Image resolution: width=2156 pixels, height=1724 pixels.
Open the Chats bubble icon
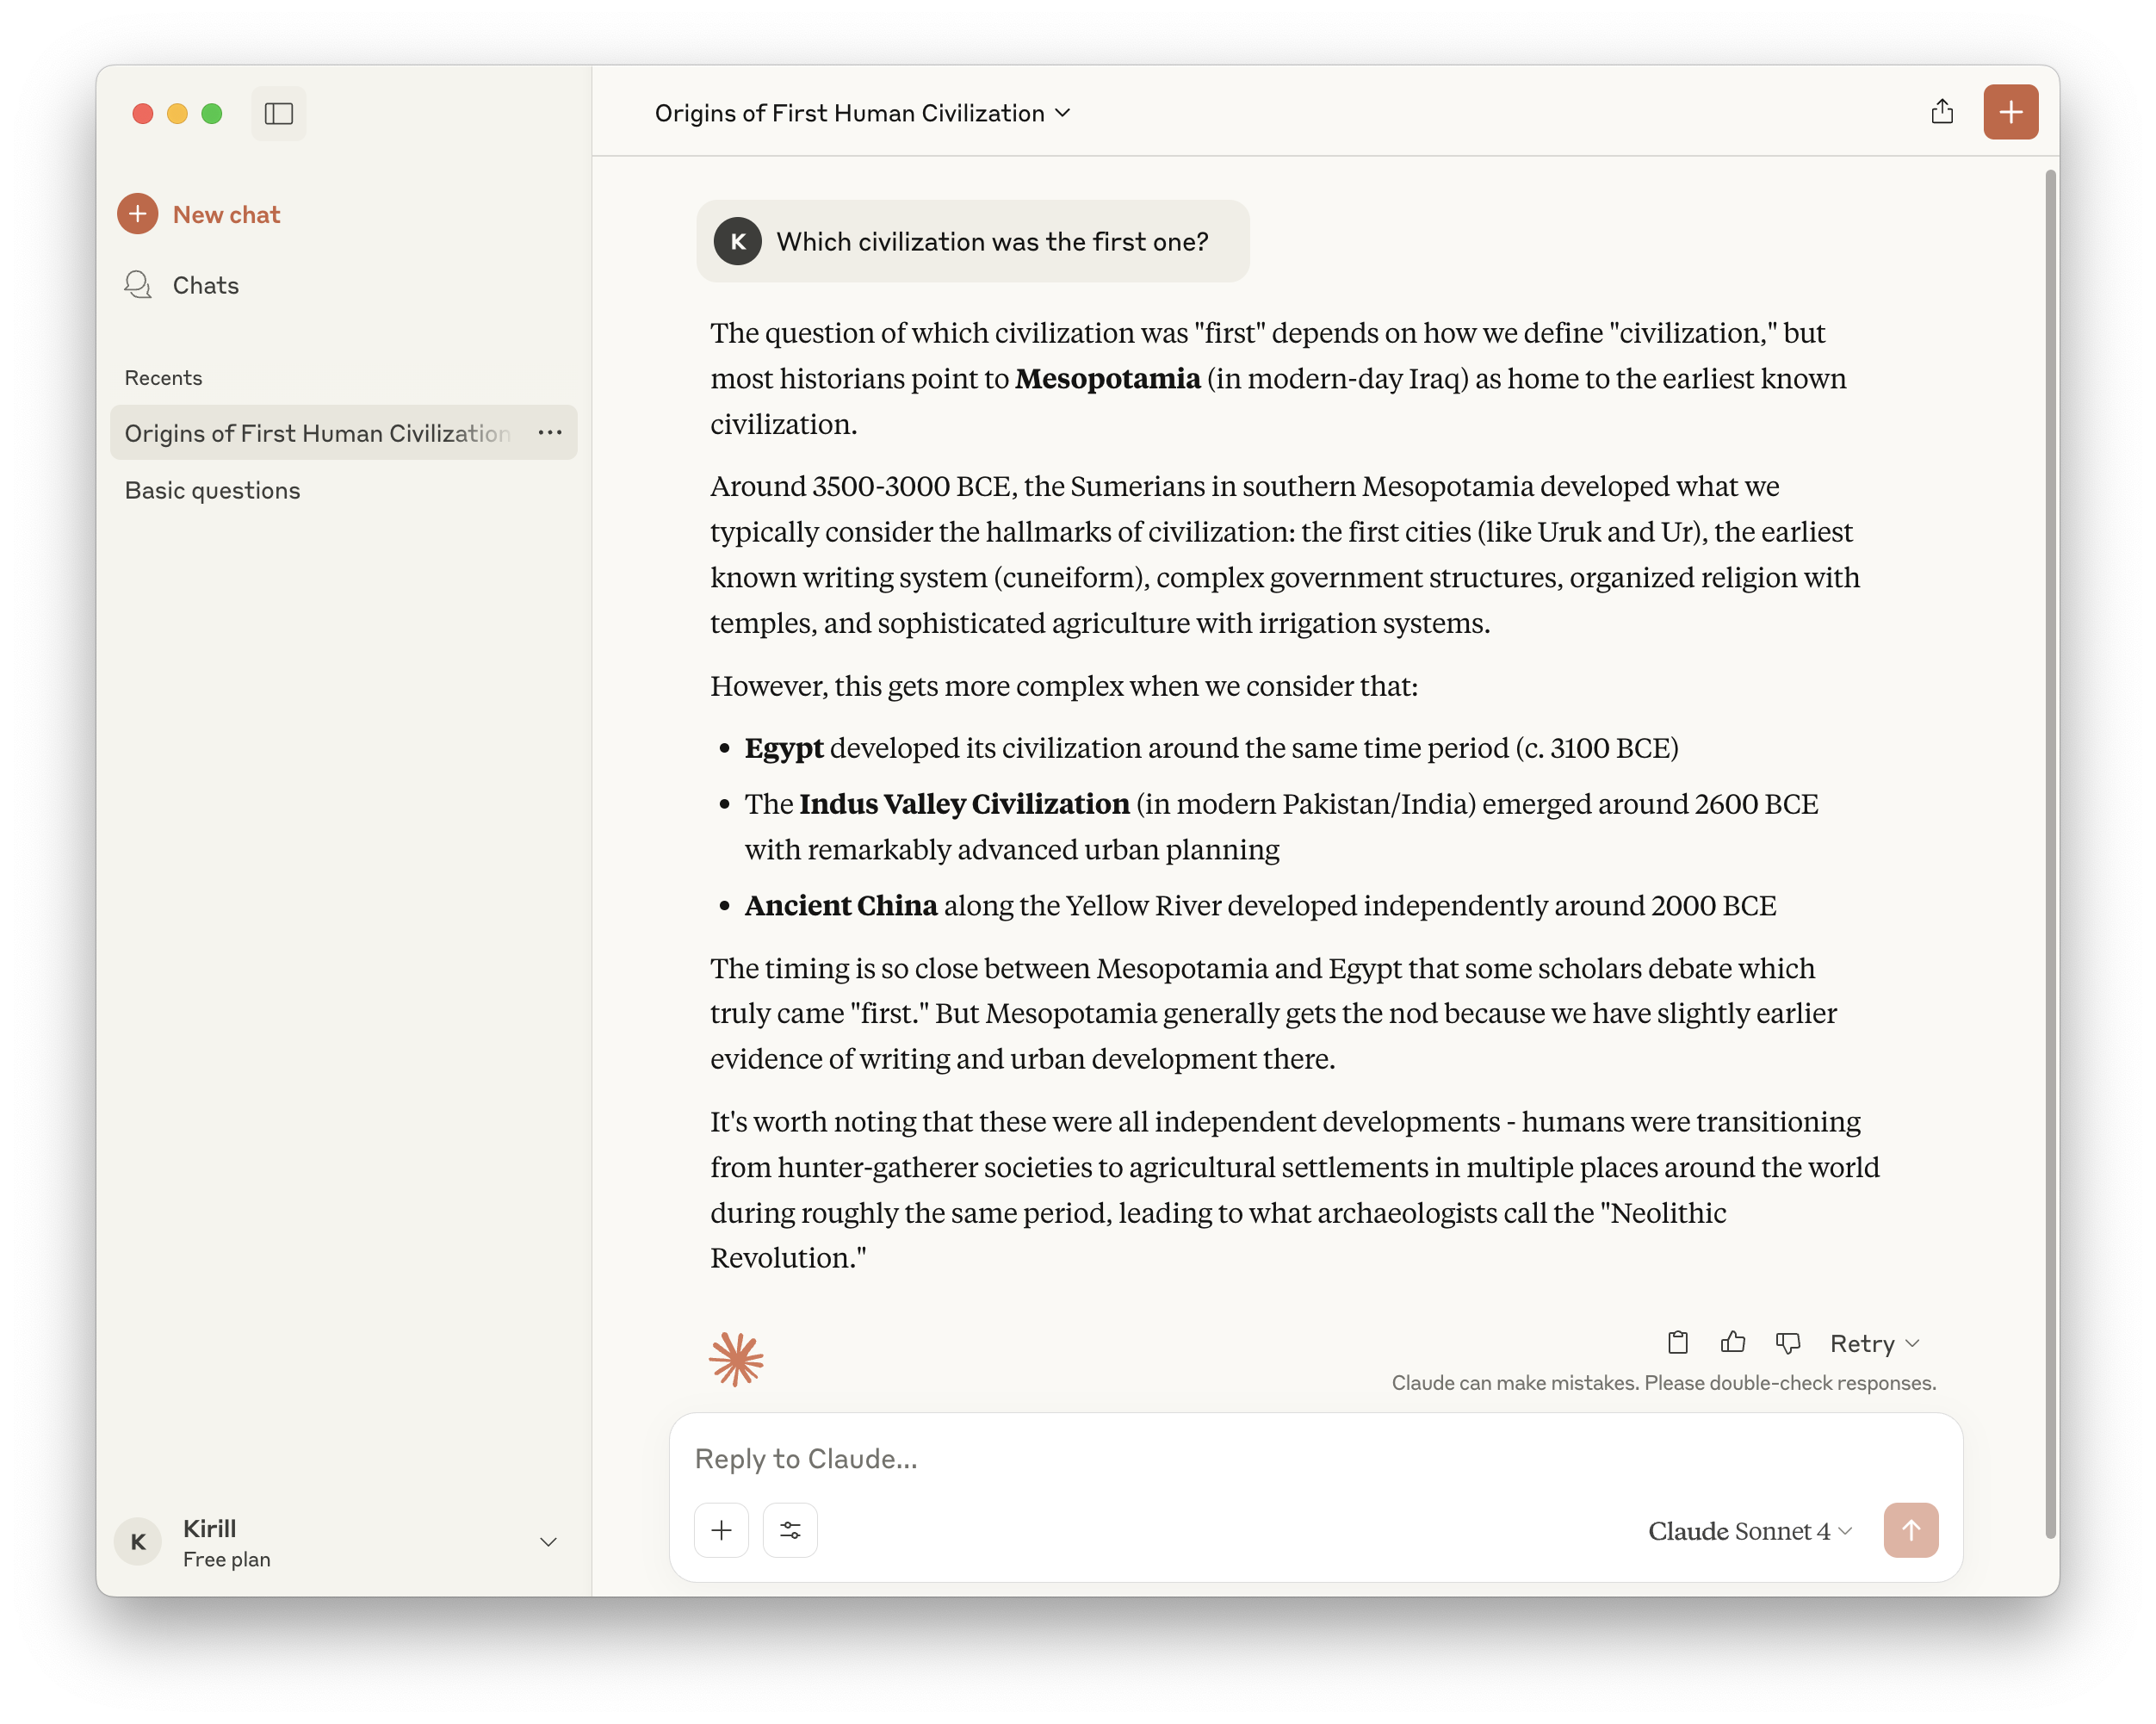pyautogui.click(x=138, y=285)
